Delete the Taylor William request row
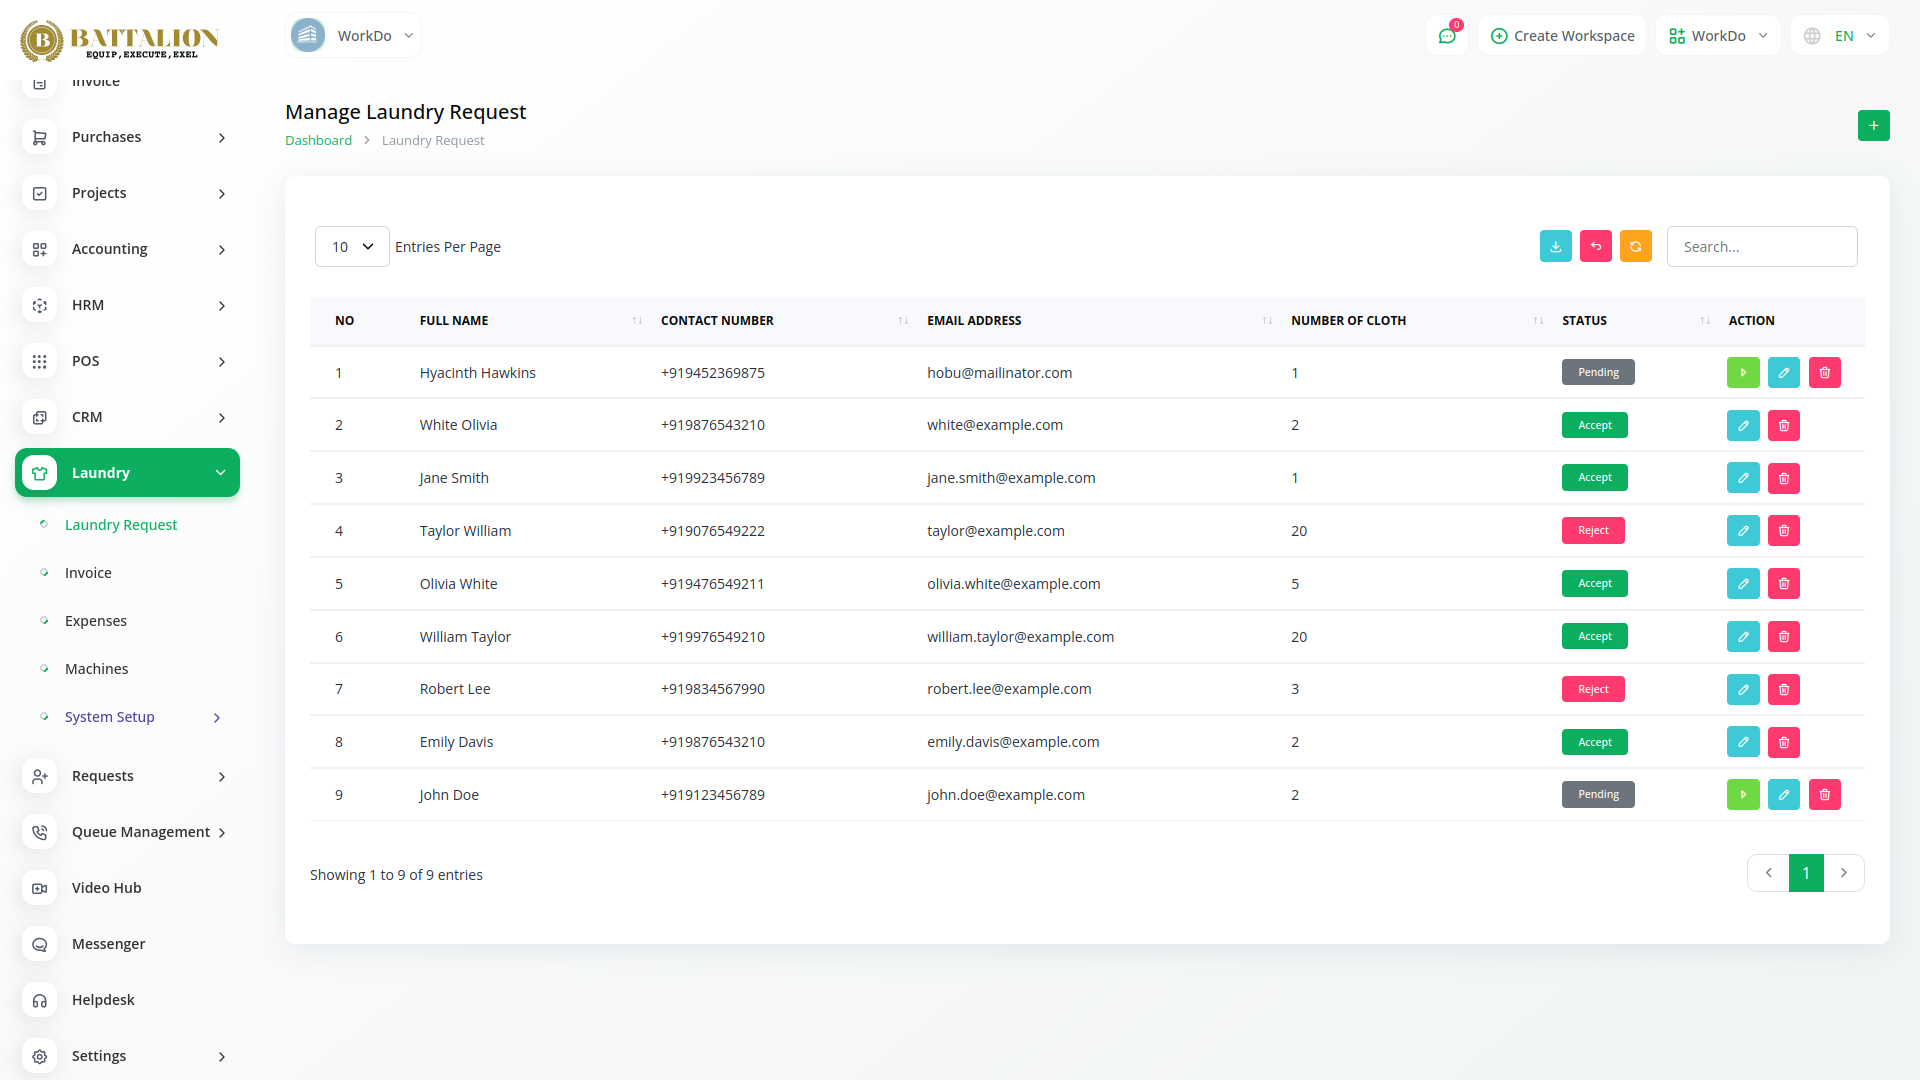The width and height of the screenshot is (1920, 1080). click(1783, 531)
